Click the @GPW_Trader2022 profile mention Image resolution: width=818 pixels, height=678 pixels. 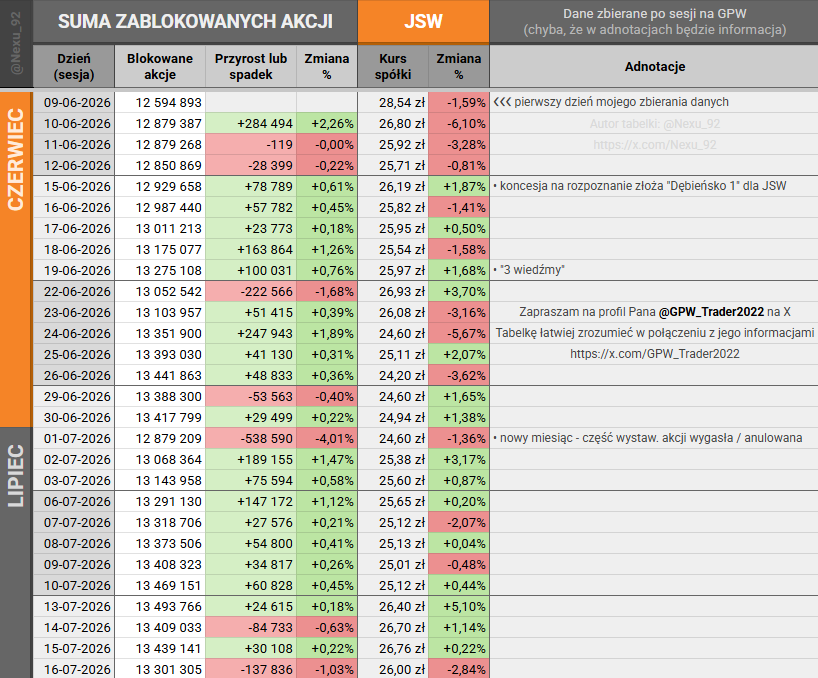[711, 312]
